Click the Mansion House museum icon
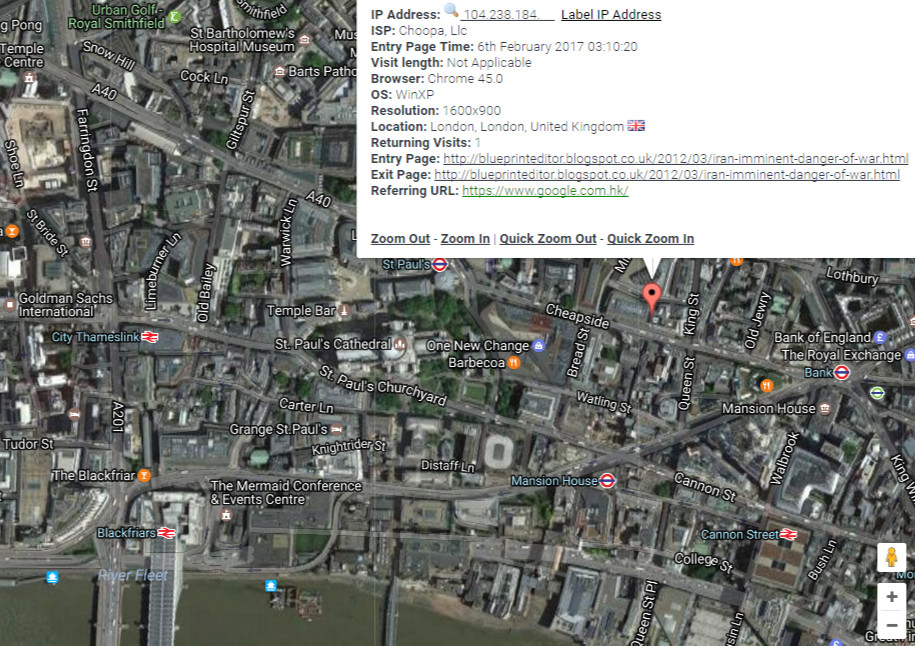 tap(825, 408)
